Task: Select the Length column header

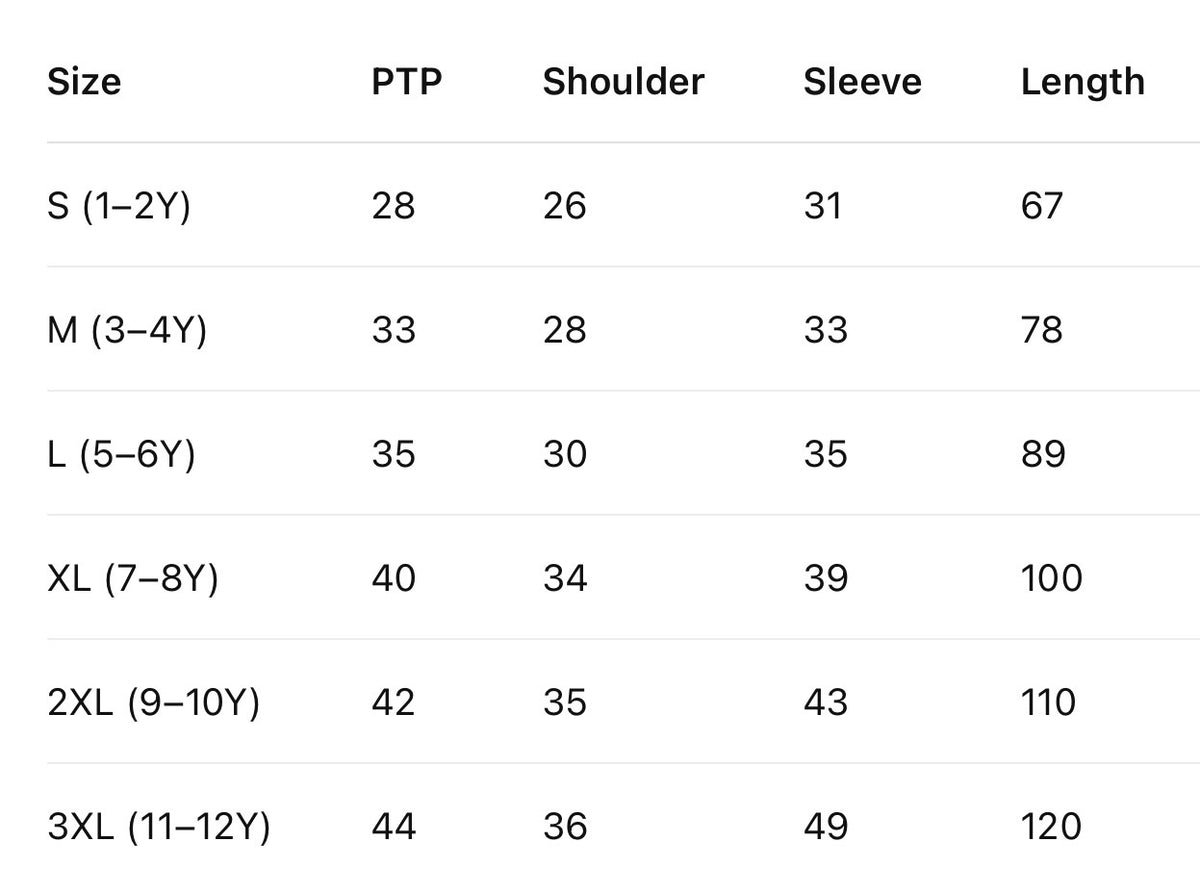Action: click(x=1083, y=82)
